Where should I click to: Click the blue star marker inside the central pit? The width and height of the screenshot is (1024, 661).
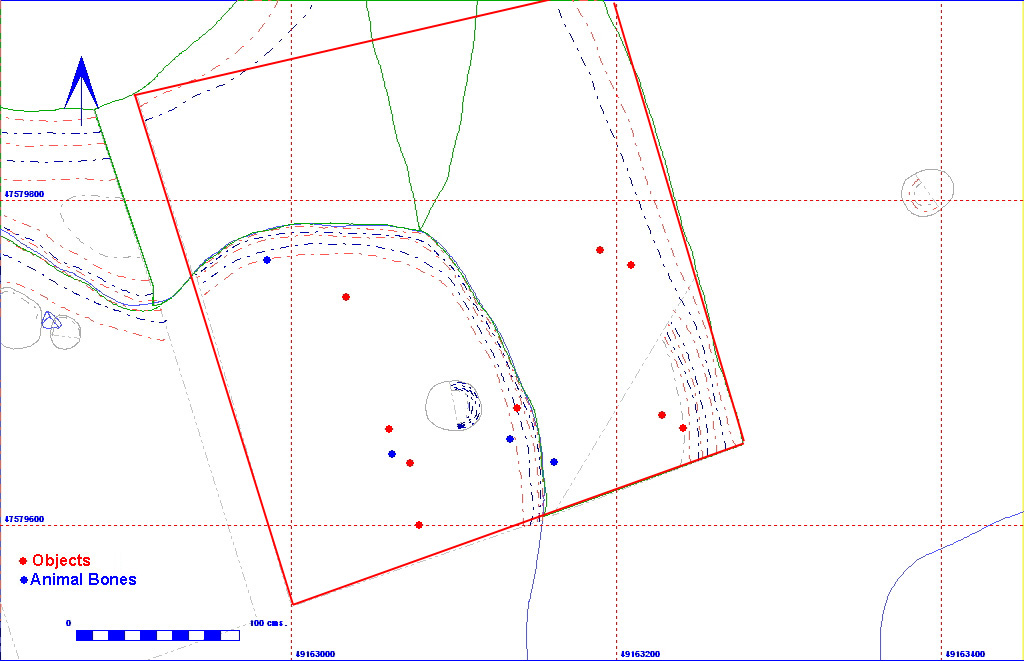(x=461, y=426)
